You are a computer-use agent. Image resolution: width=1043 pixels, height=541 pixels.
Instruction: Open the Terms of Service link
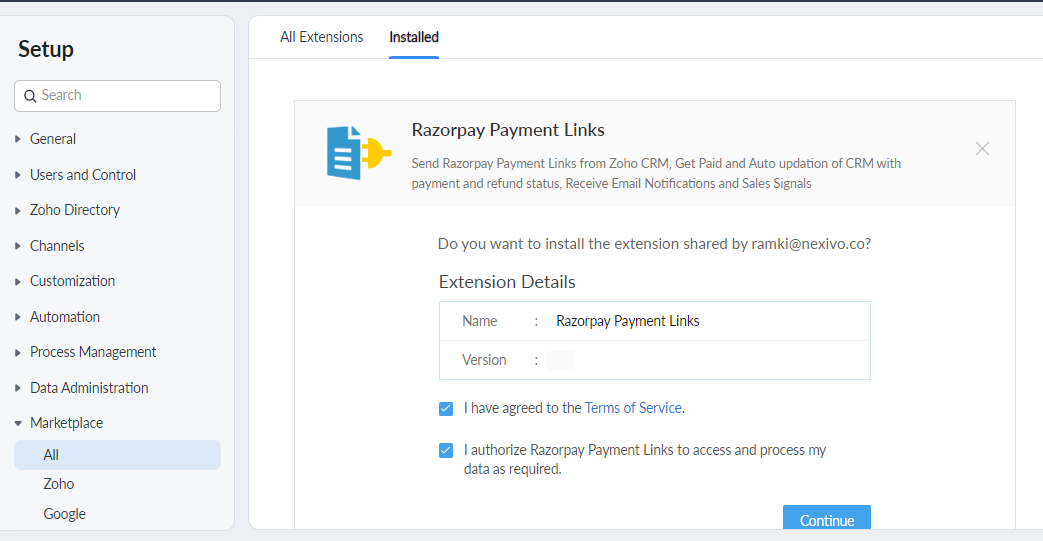633,408
